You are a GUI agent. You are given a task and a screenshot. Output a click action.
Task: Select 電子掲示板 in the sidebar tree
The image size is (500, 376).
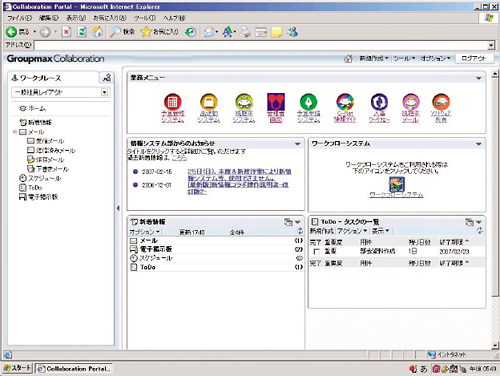(x=38, y=197)
